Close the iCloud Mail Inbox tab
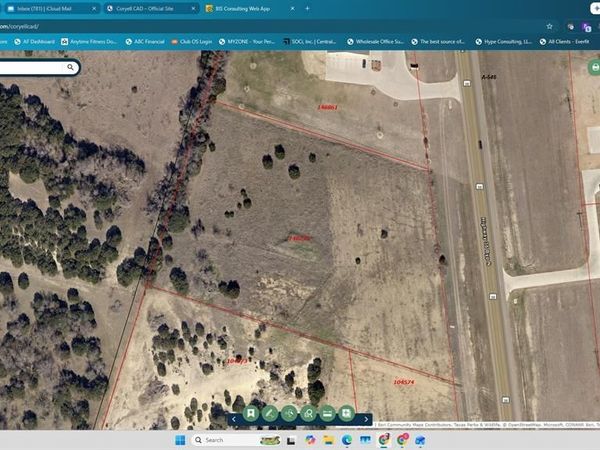600x450 pixels. 94,8
